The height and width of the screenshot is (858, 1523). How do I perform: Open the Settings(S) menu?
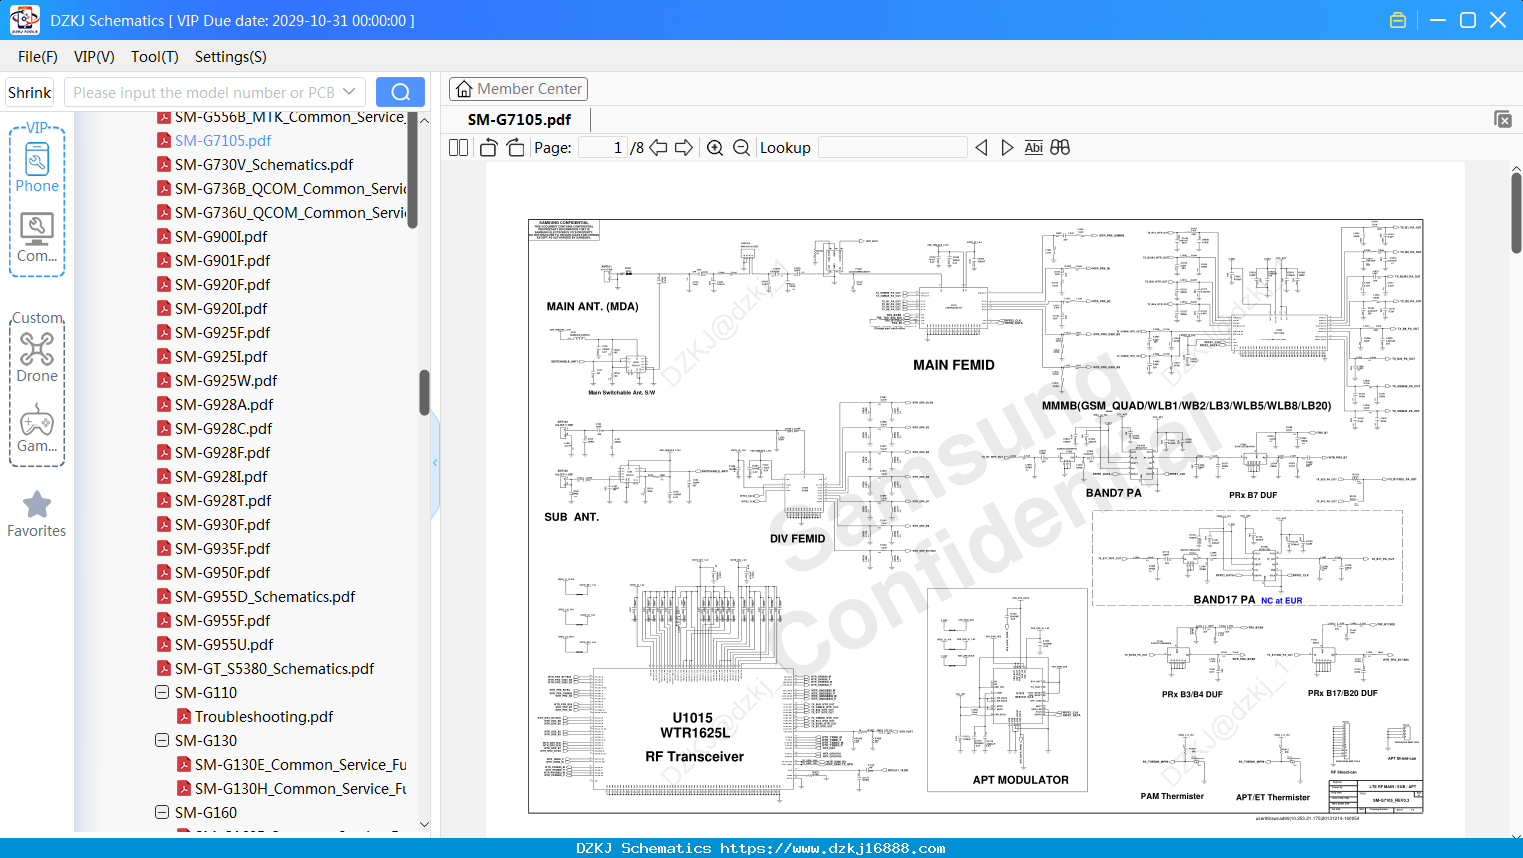pos(231,57)
